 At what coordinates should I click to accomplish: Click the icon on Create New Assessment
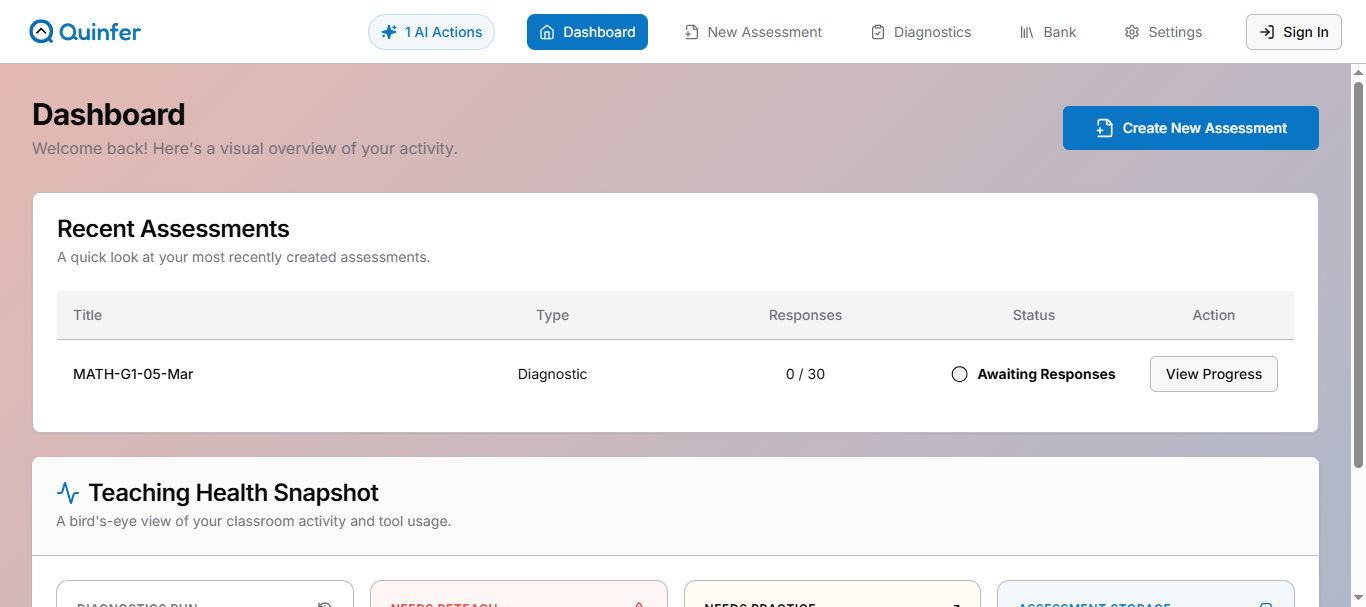tap(1104, 128)
